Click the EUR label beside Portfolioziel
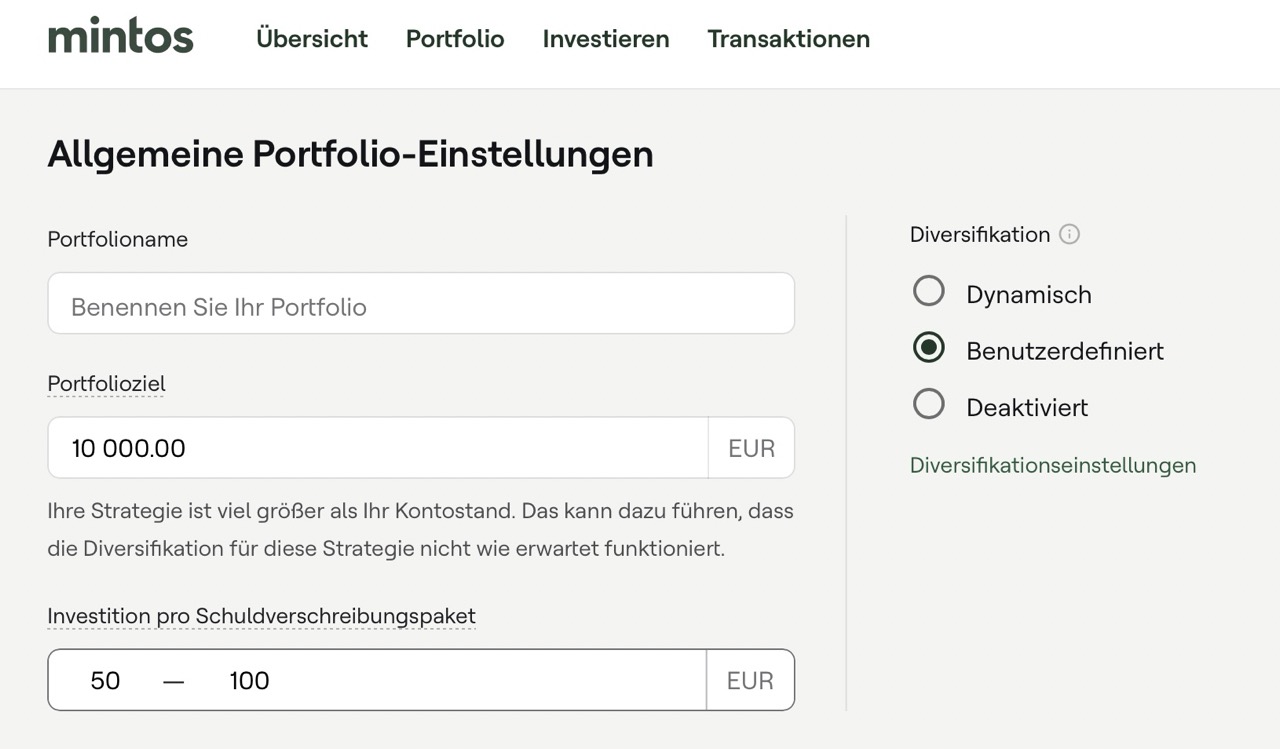1280x749 pixels. click(751, 448)
